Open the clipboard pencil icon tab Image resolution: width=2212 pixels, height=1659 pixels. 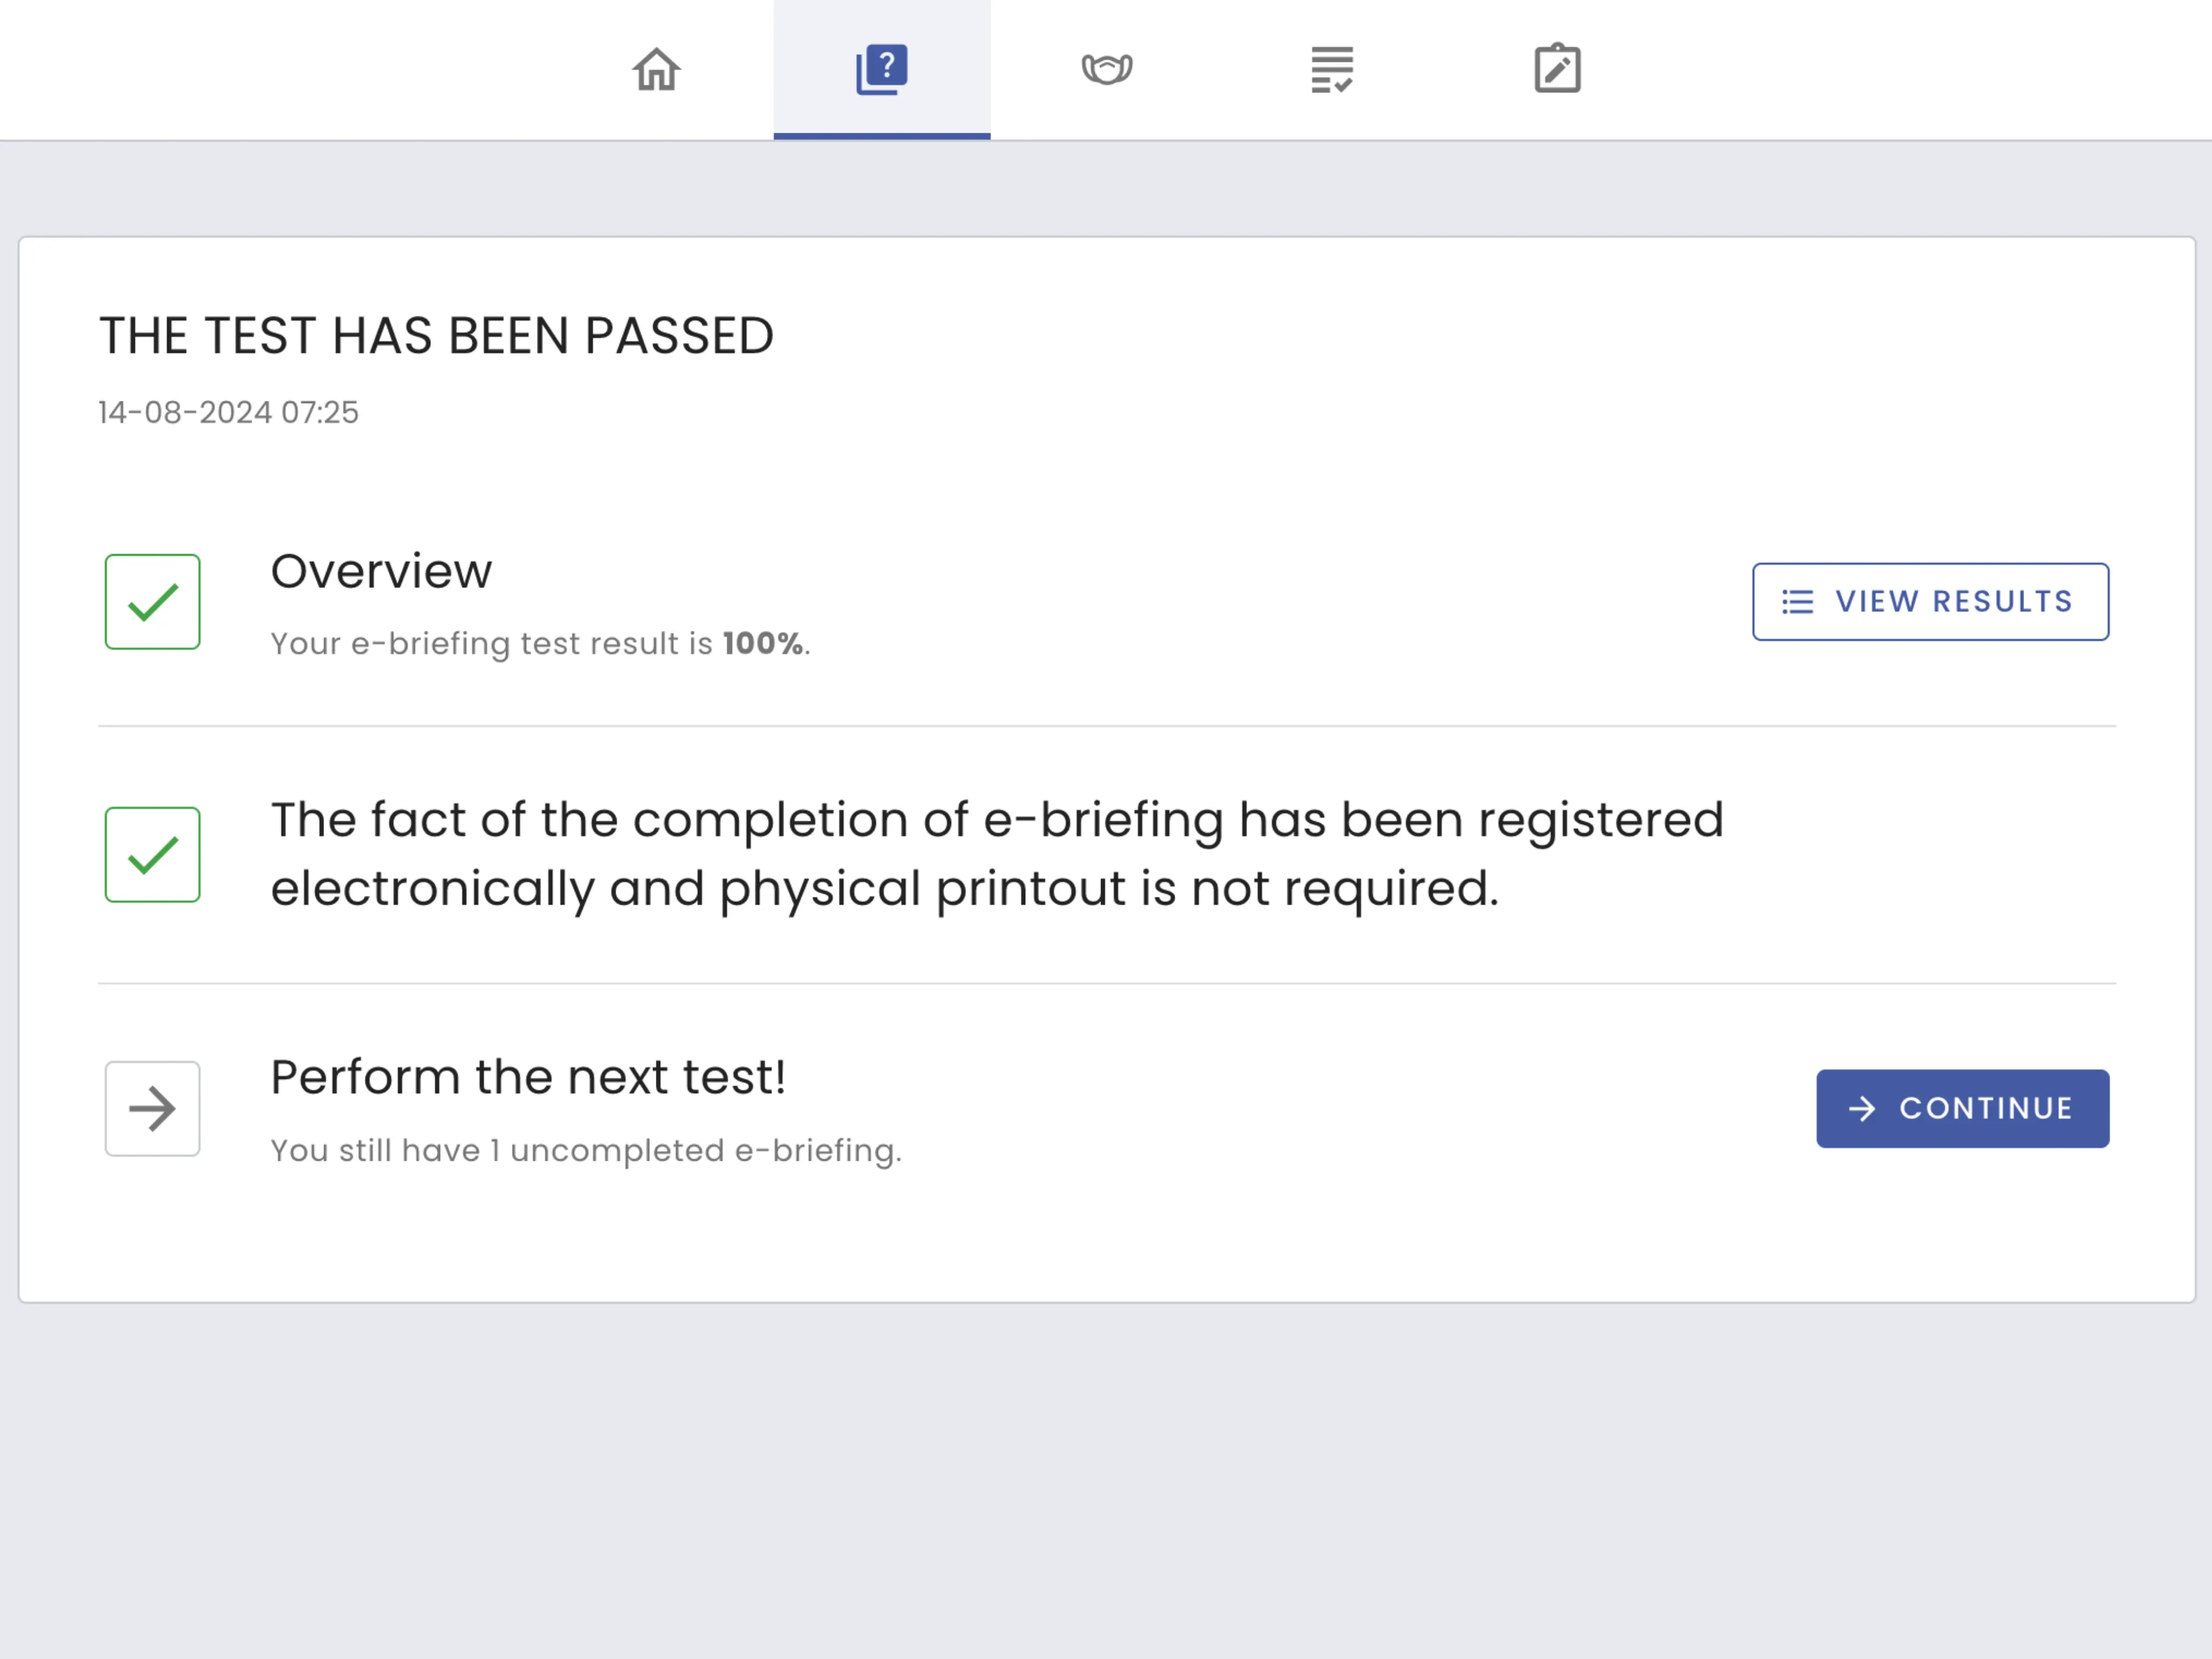coord(1557,70)
